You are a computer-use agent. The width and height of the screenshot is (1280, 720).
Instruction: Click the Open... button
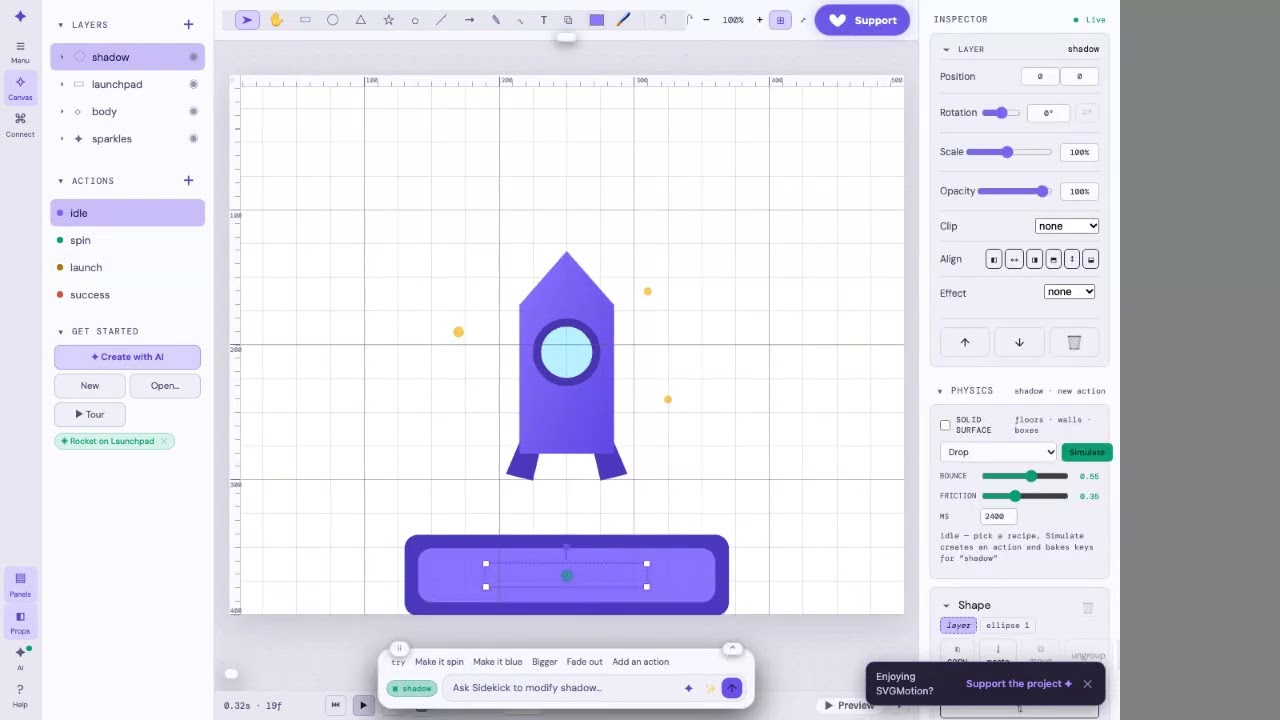coord(165,386)
